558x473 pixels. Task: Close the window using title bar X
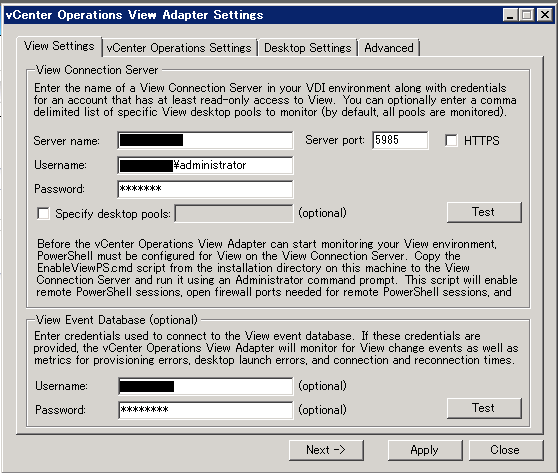545,15
